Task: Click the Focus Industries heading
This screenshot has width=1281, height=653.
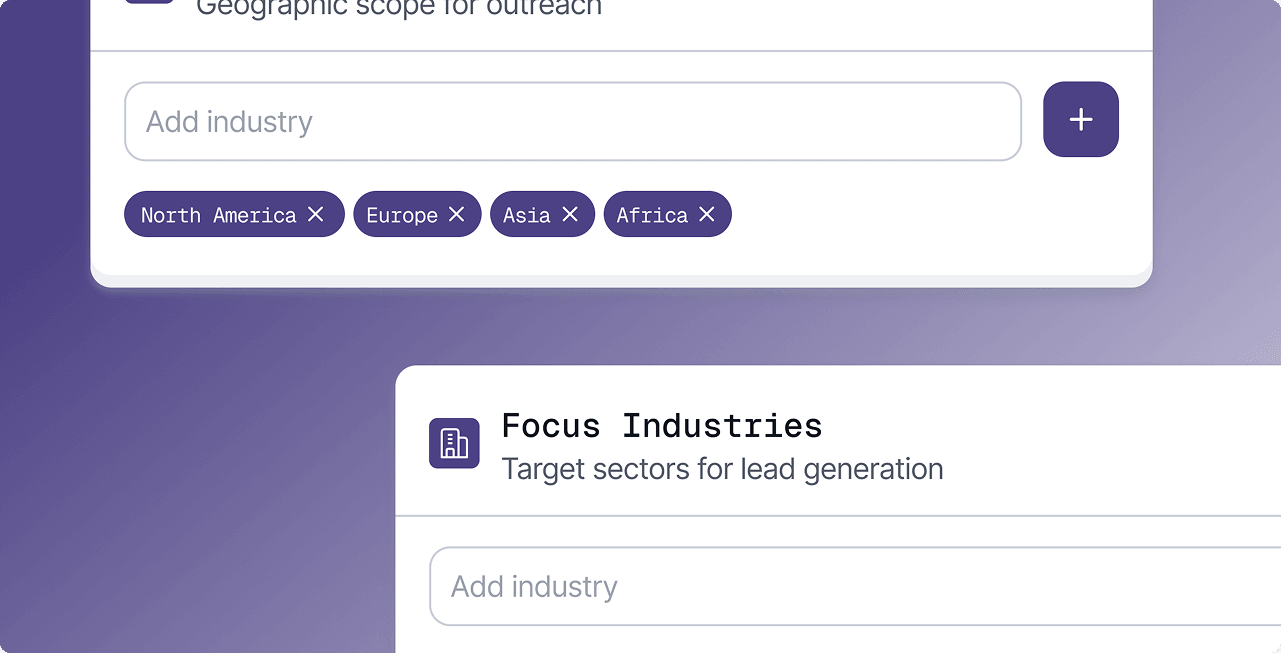Action: pyautogui.click(x=662, y=426)
